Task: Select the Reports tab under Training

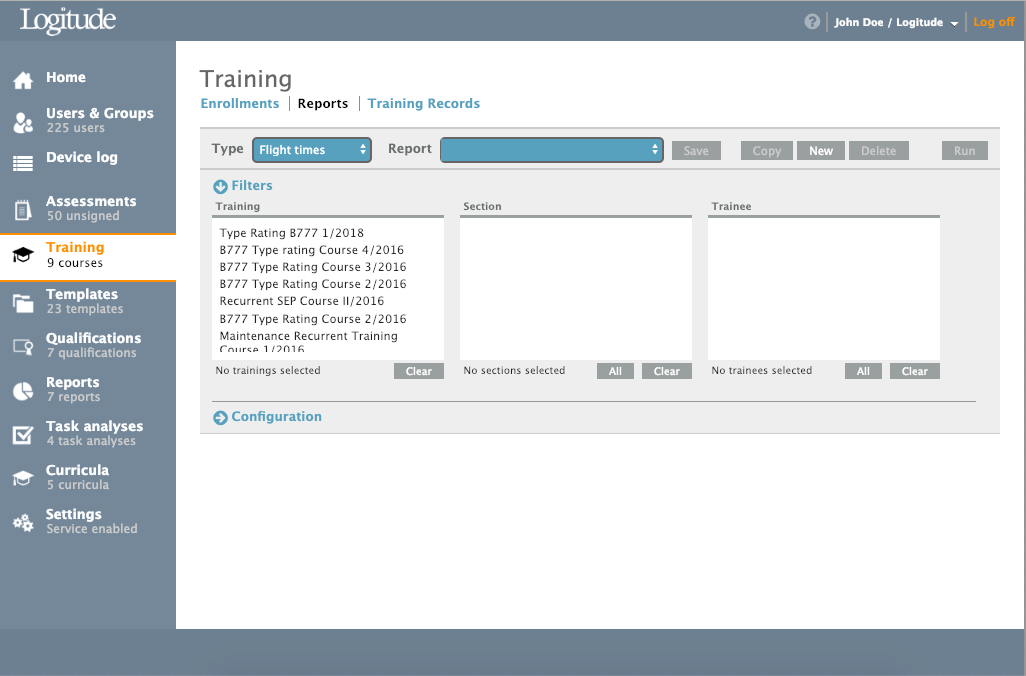Action: pos(323,103)
